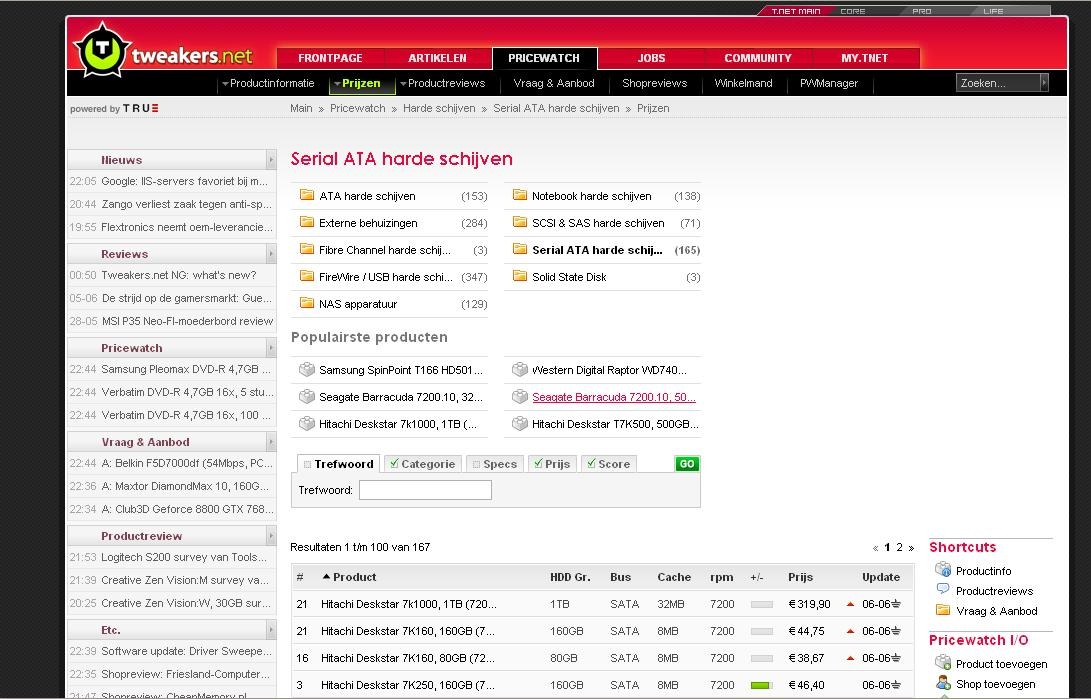Toggle the Prijs filter checkbox
Image resolution: width=1091 pixels, height=699 pixels.
coord(538,463)
